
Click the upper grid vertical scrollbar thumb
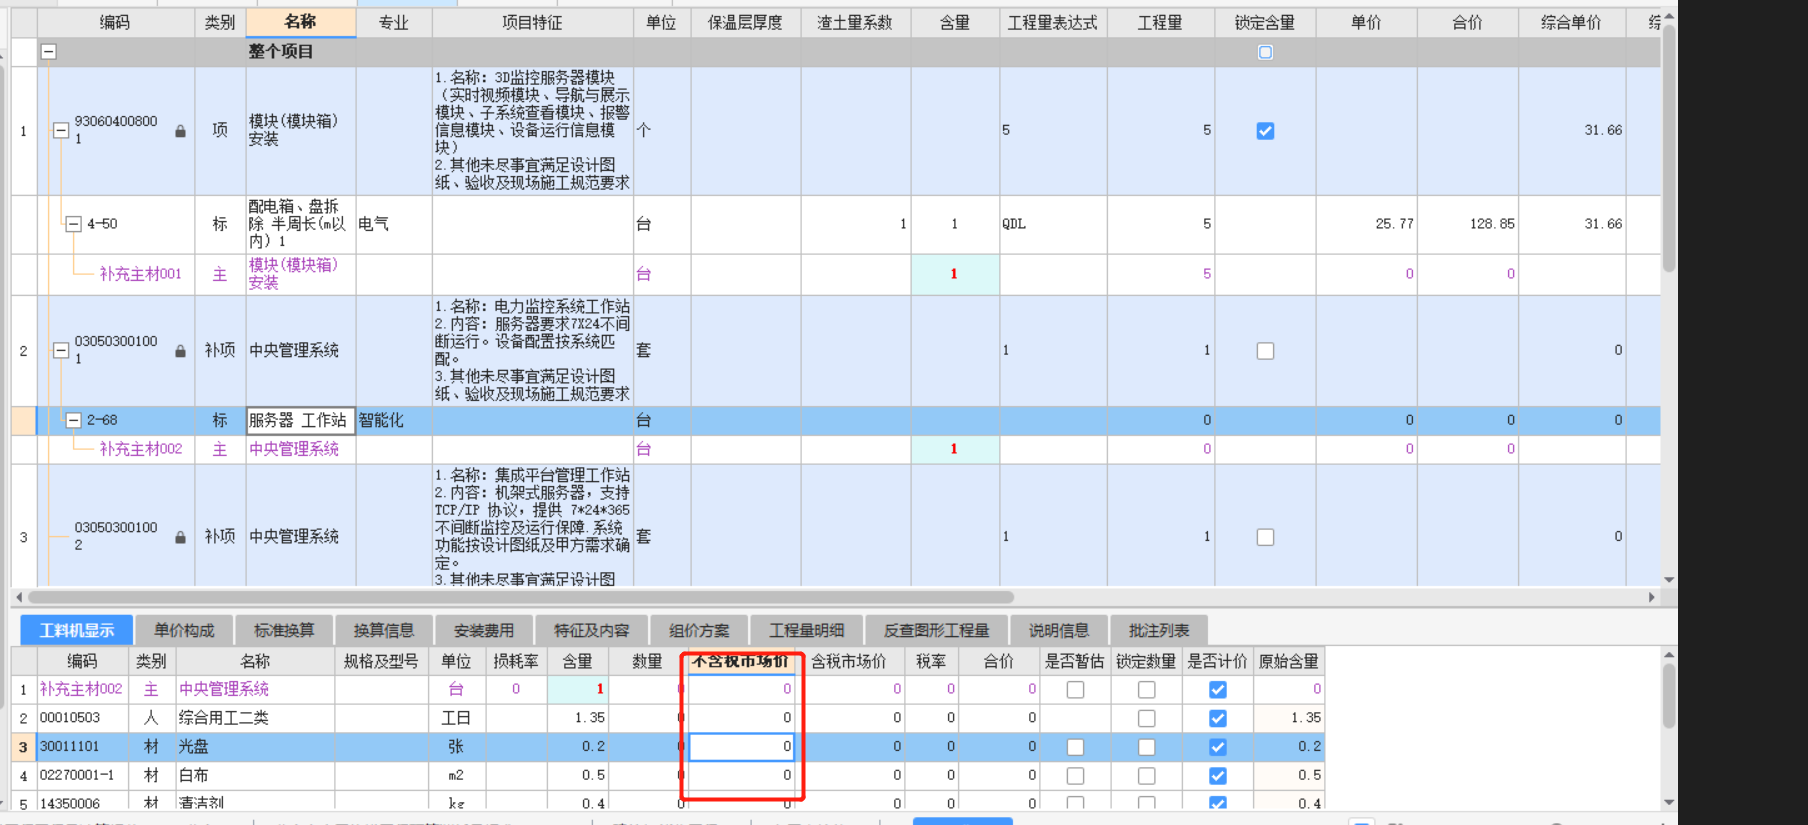1669,148
